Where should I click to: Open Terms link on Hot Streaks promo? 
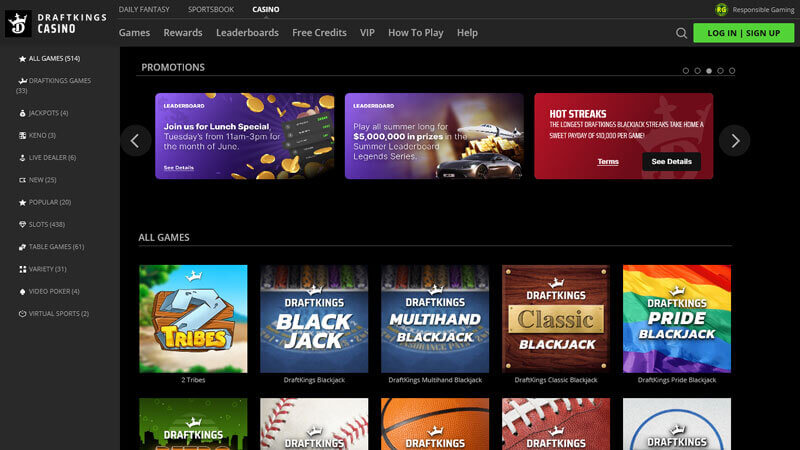point(608,162)
